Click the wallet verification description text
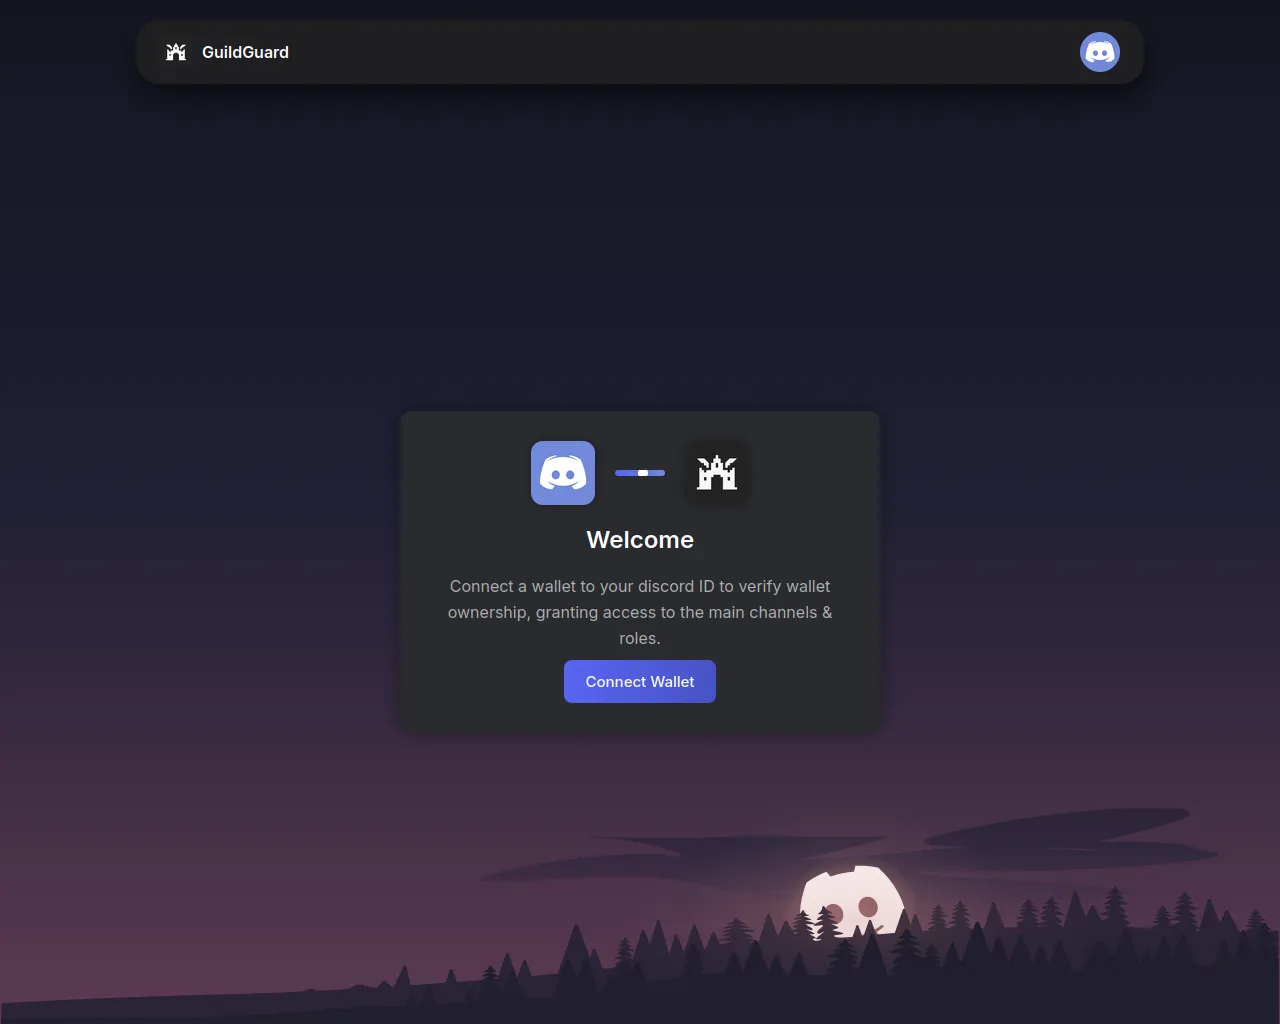 640,612
